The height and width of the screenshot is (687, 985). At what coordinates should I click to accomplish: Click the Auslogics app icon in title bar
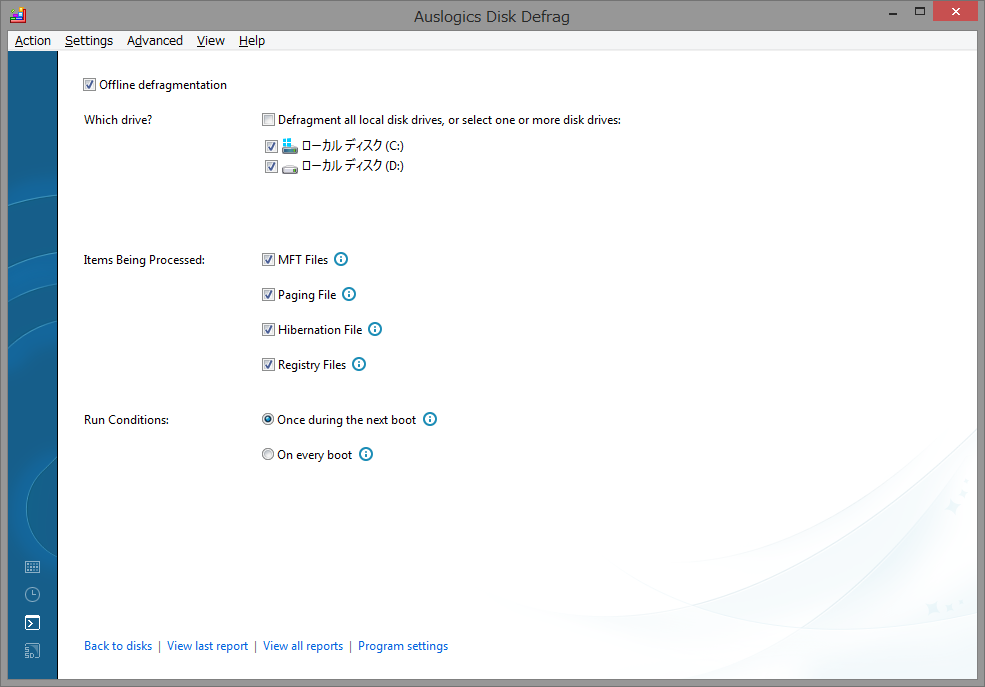click(18, 14)
